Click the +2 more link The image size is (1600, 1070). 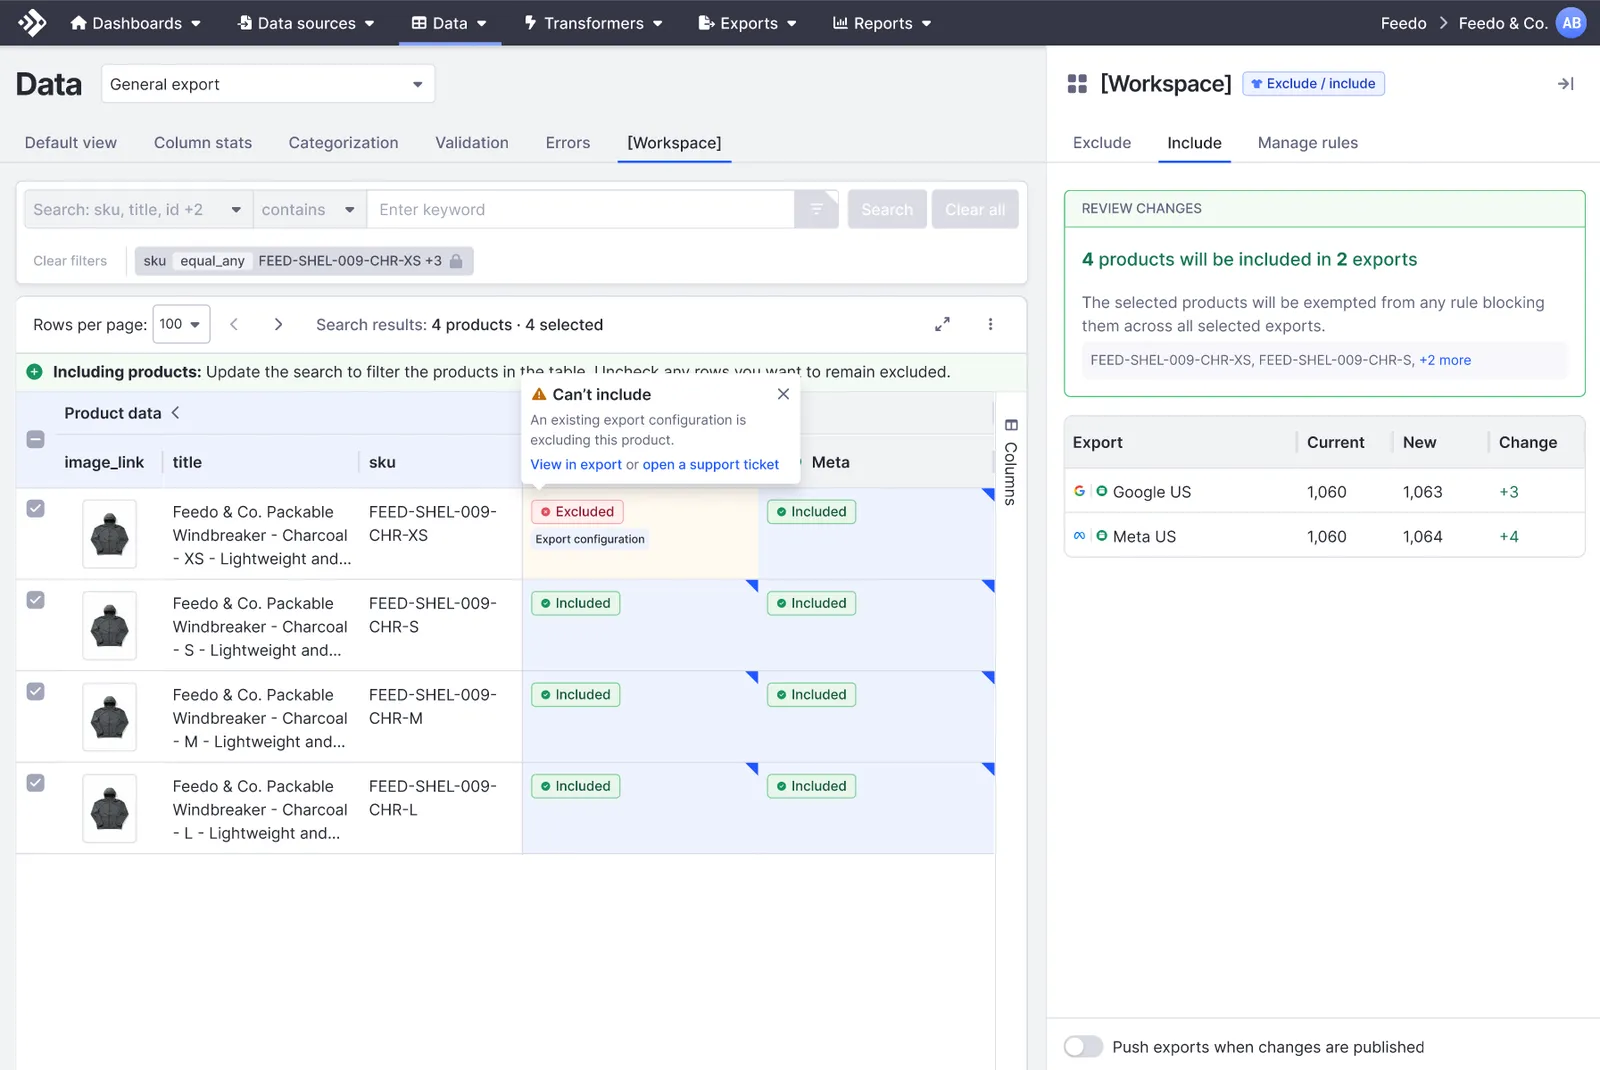pyautogui.click(x=1445, y=360)
